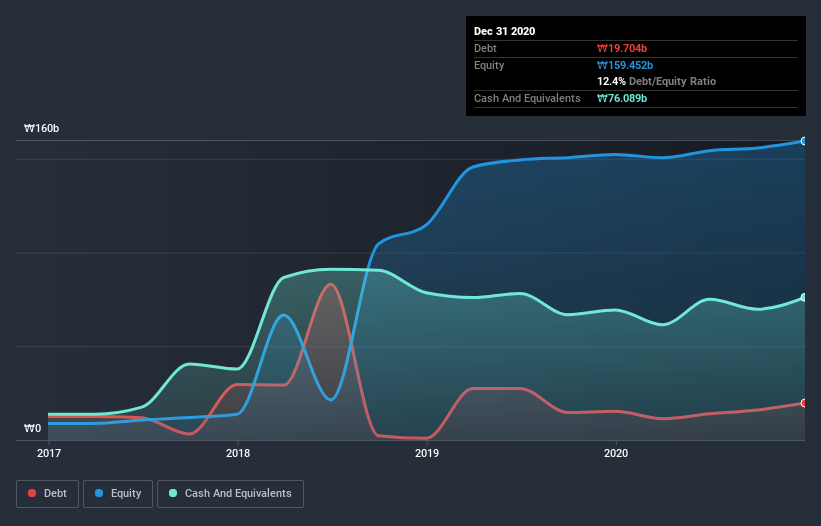Click the ₩76.089b cash value
The height and width of the screenshot is (526, 821).
click(622, 98)
